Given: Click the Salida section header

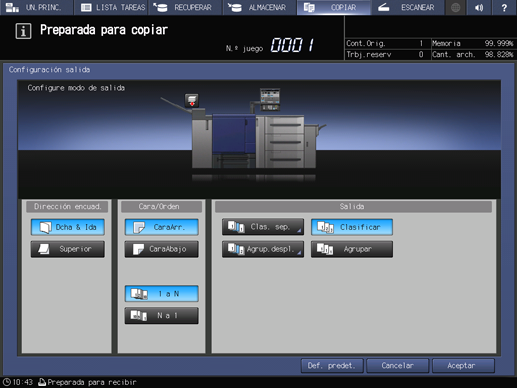Looking at the screenshot, I should click(353, 207).
